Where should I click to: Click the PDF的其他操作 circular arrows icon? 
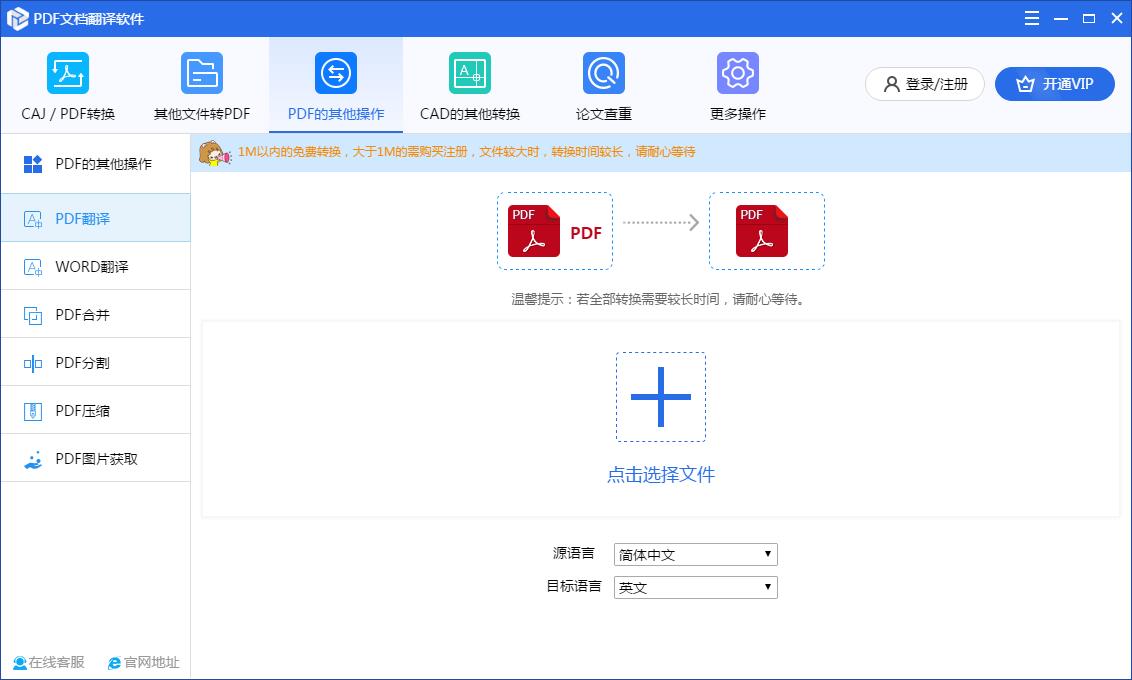(335, 73)
